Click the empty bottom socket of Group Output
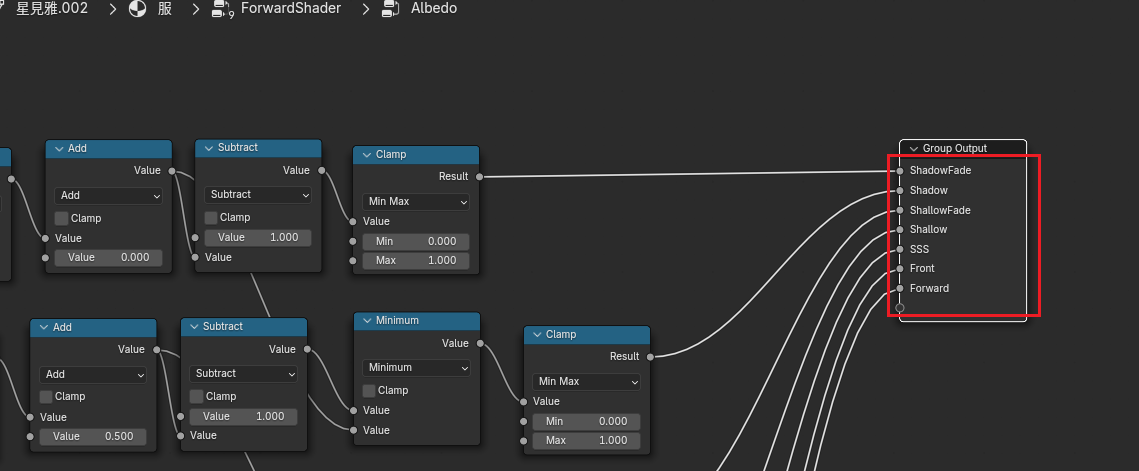 [900, 308]
